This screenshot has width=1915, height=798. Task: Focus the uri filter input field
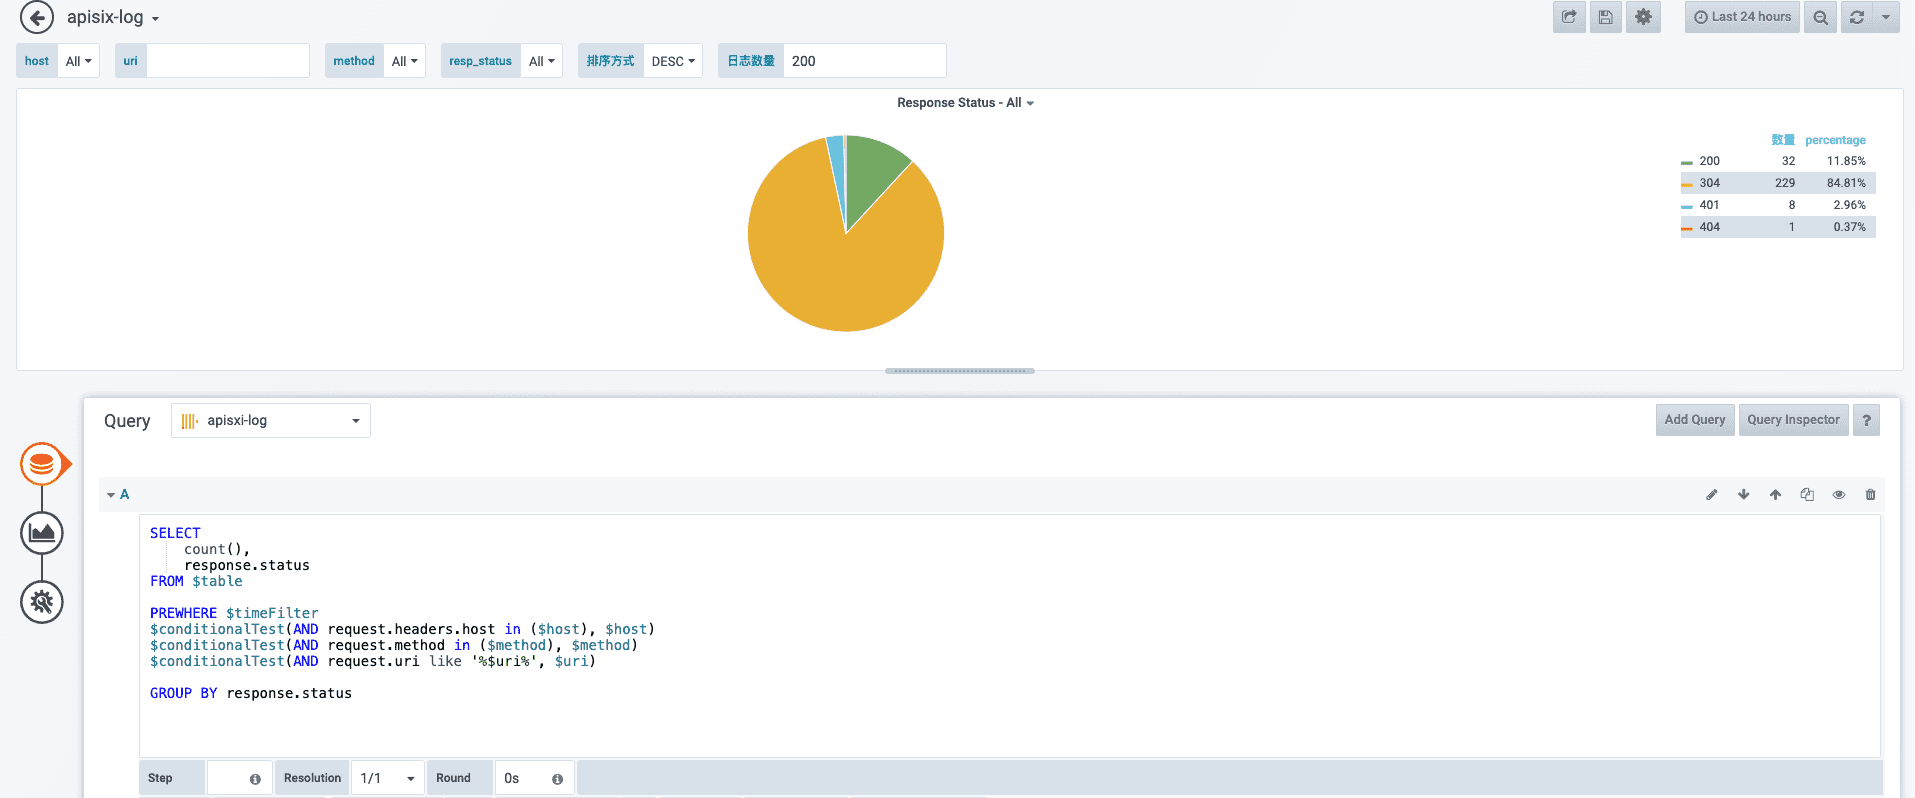tap(228, 61)
